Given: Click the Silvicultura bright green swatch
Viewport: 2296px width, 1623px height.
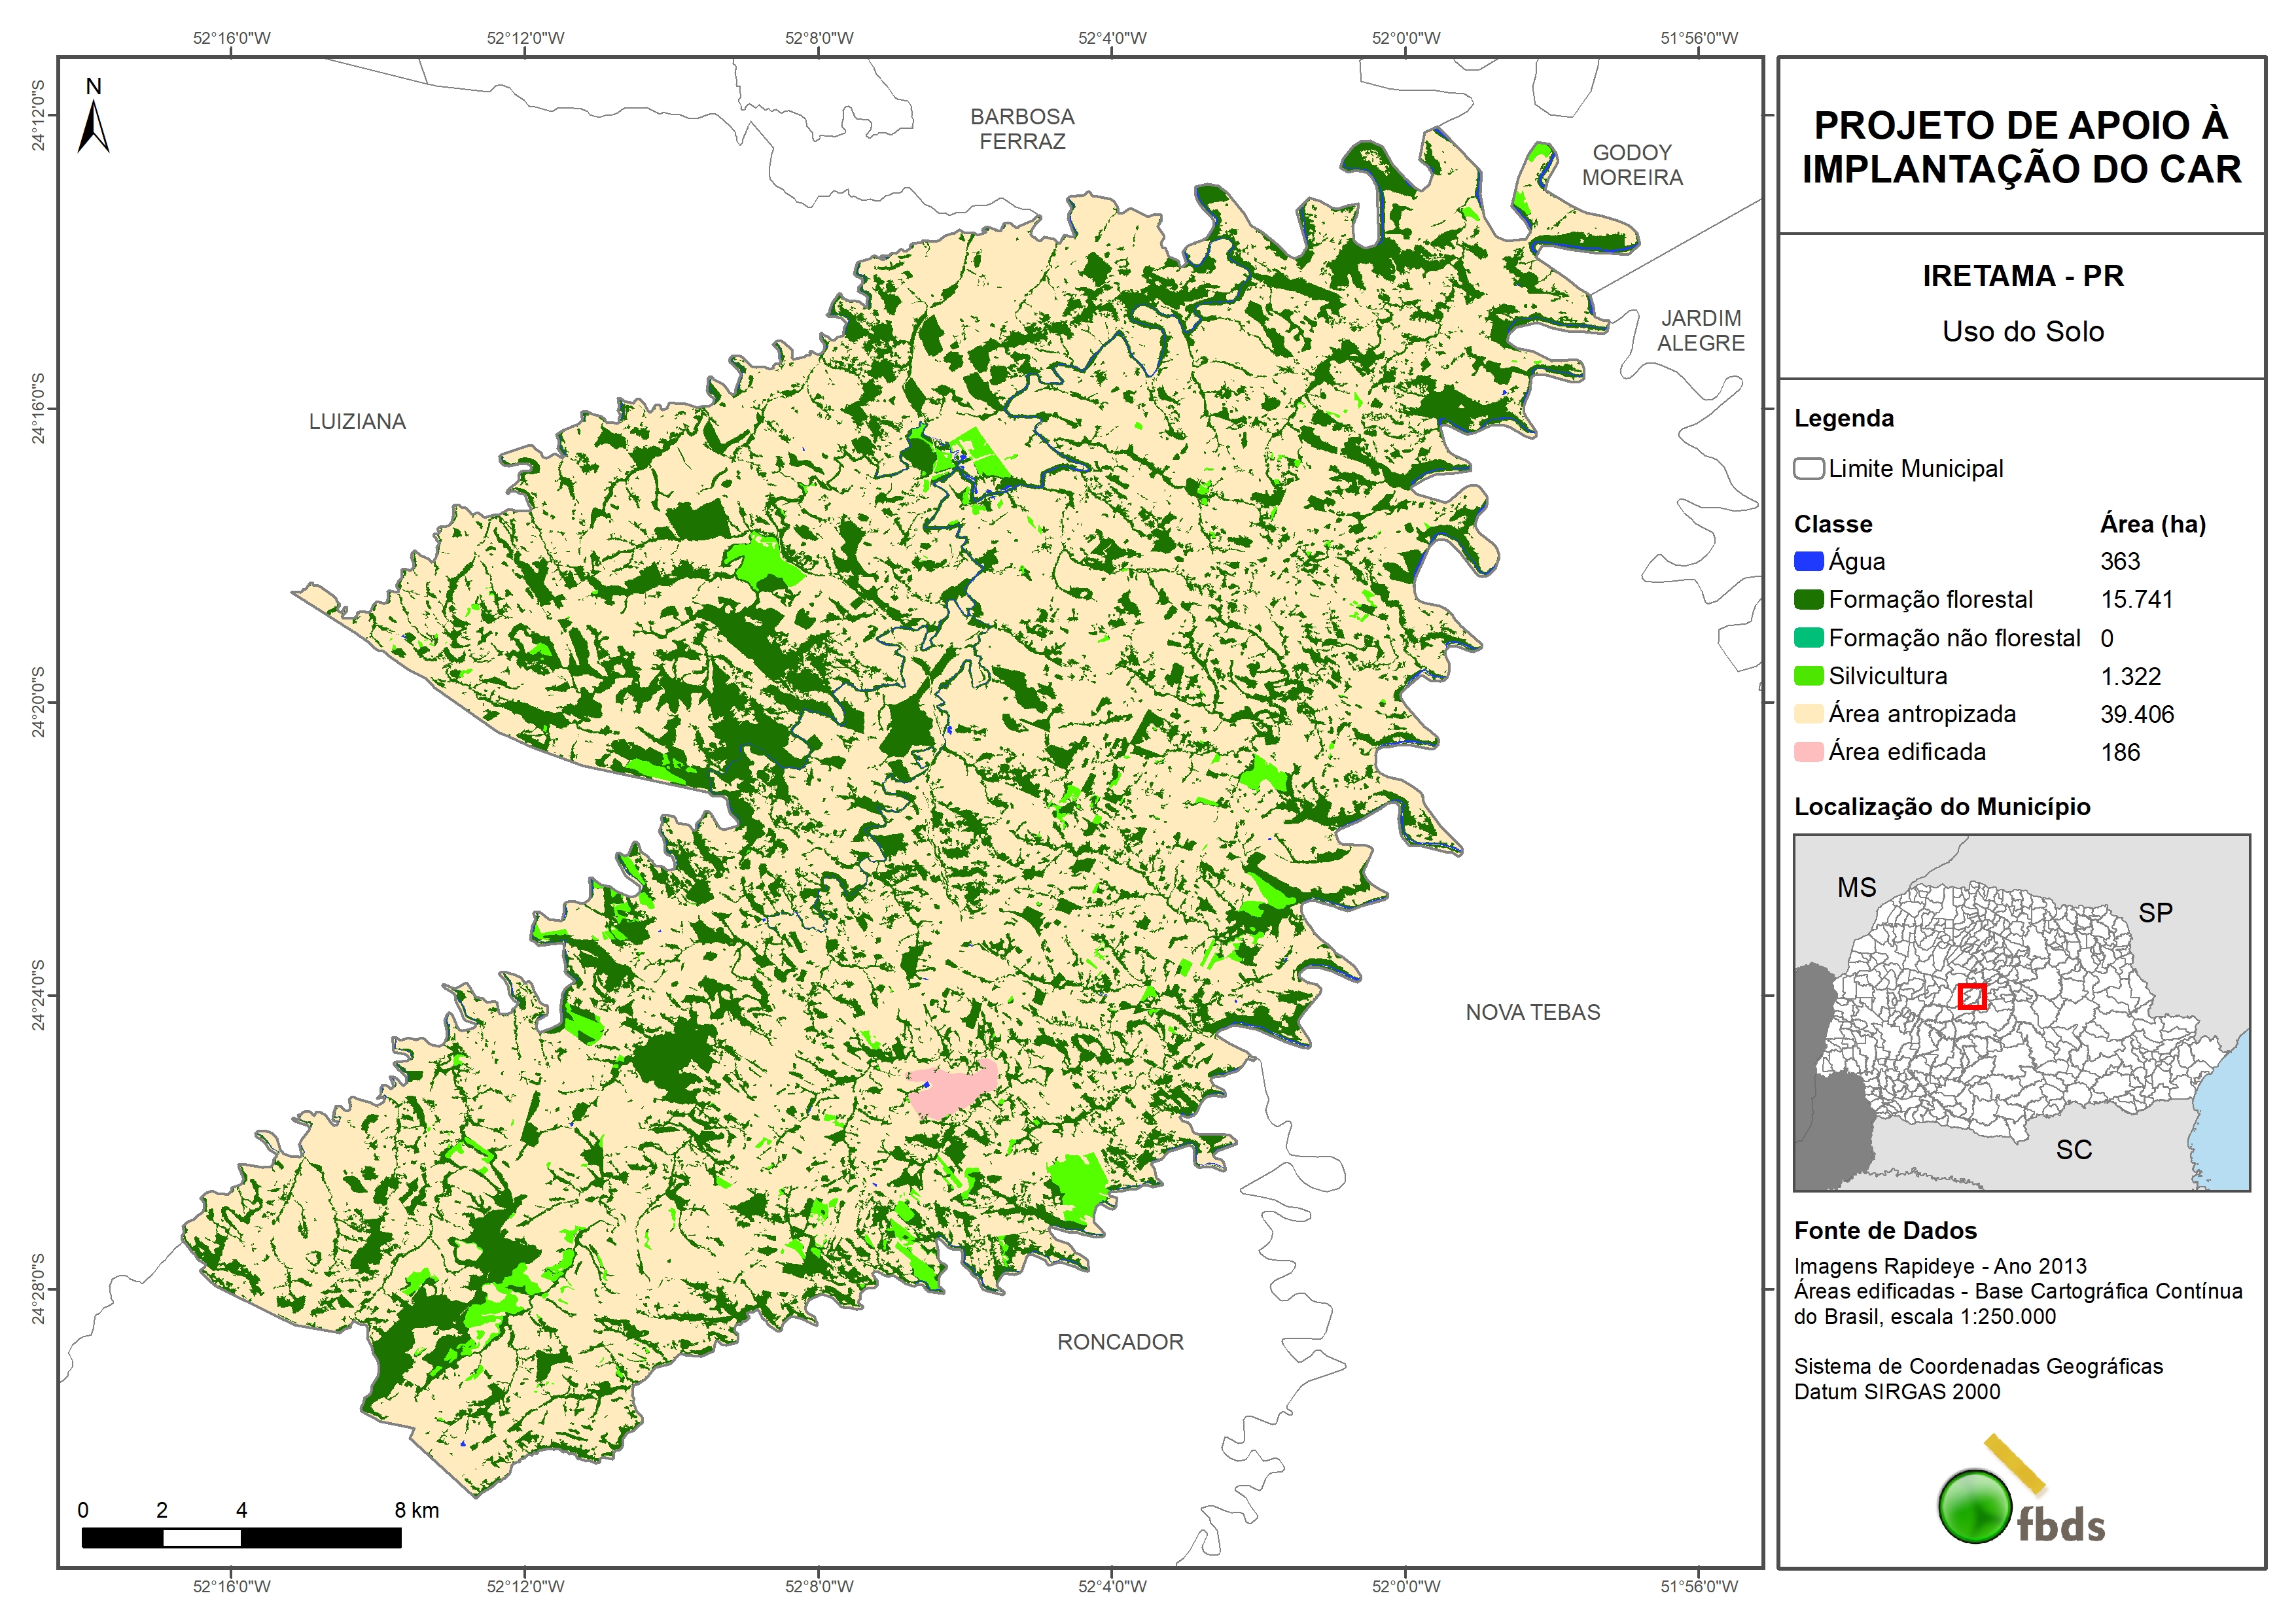Looking at the screenshot, I should click(1808, 677).
